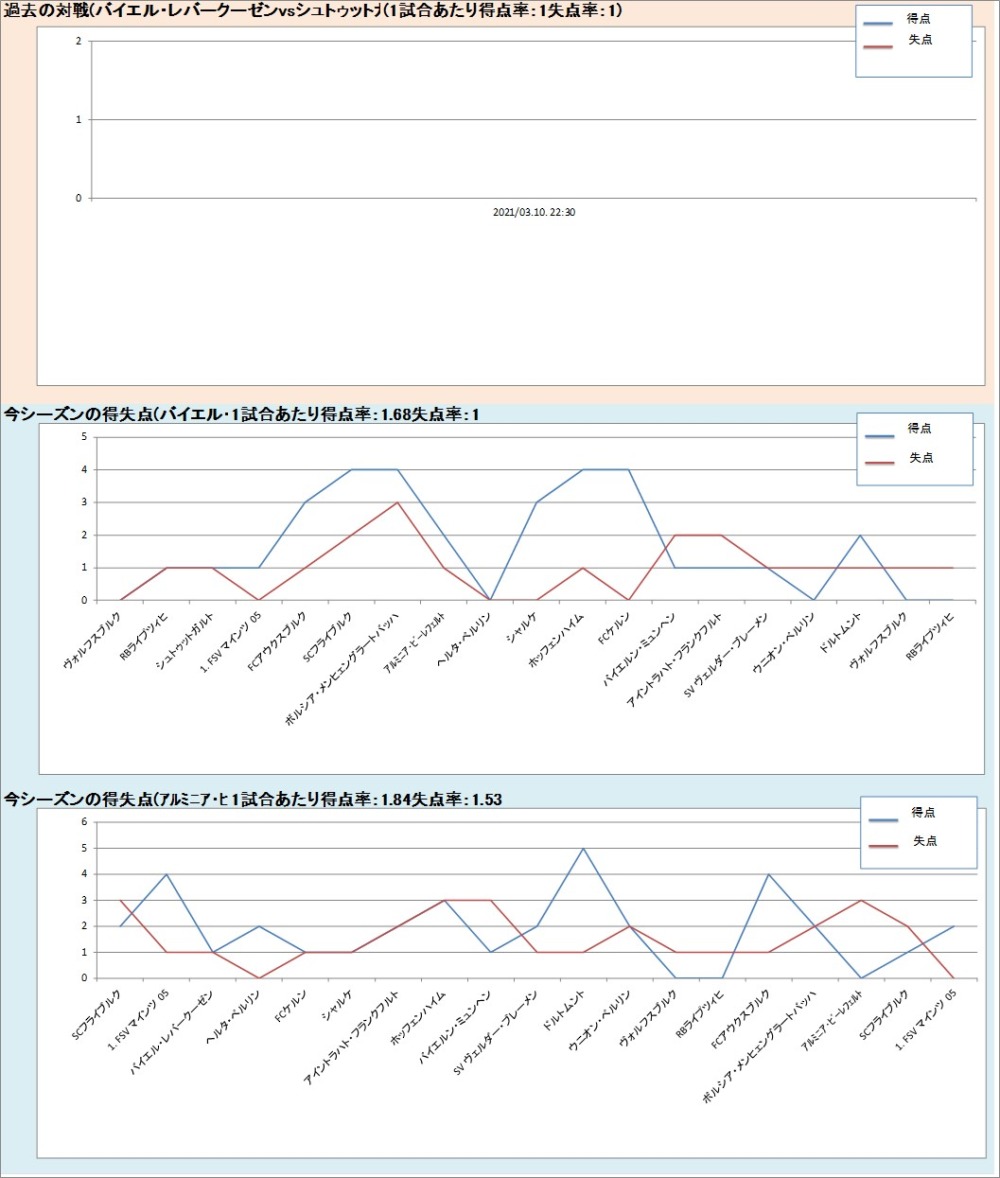Click 失点 red line swatch in 過去の対戦 legend
Viewport: 1000px width, 1178px height.
pos(877,45)
